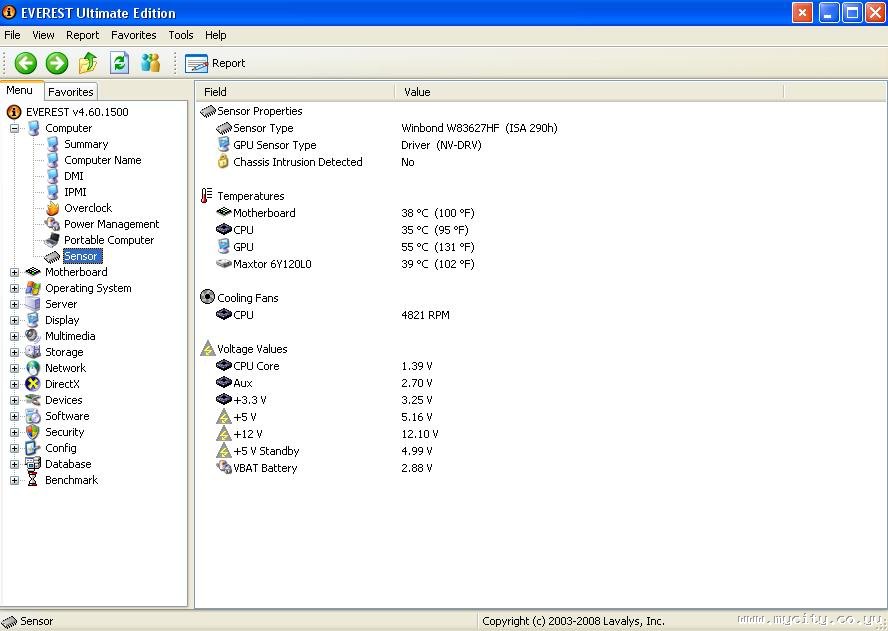Select DMI in the tree

(74, 176)
